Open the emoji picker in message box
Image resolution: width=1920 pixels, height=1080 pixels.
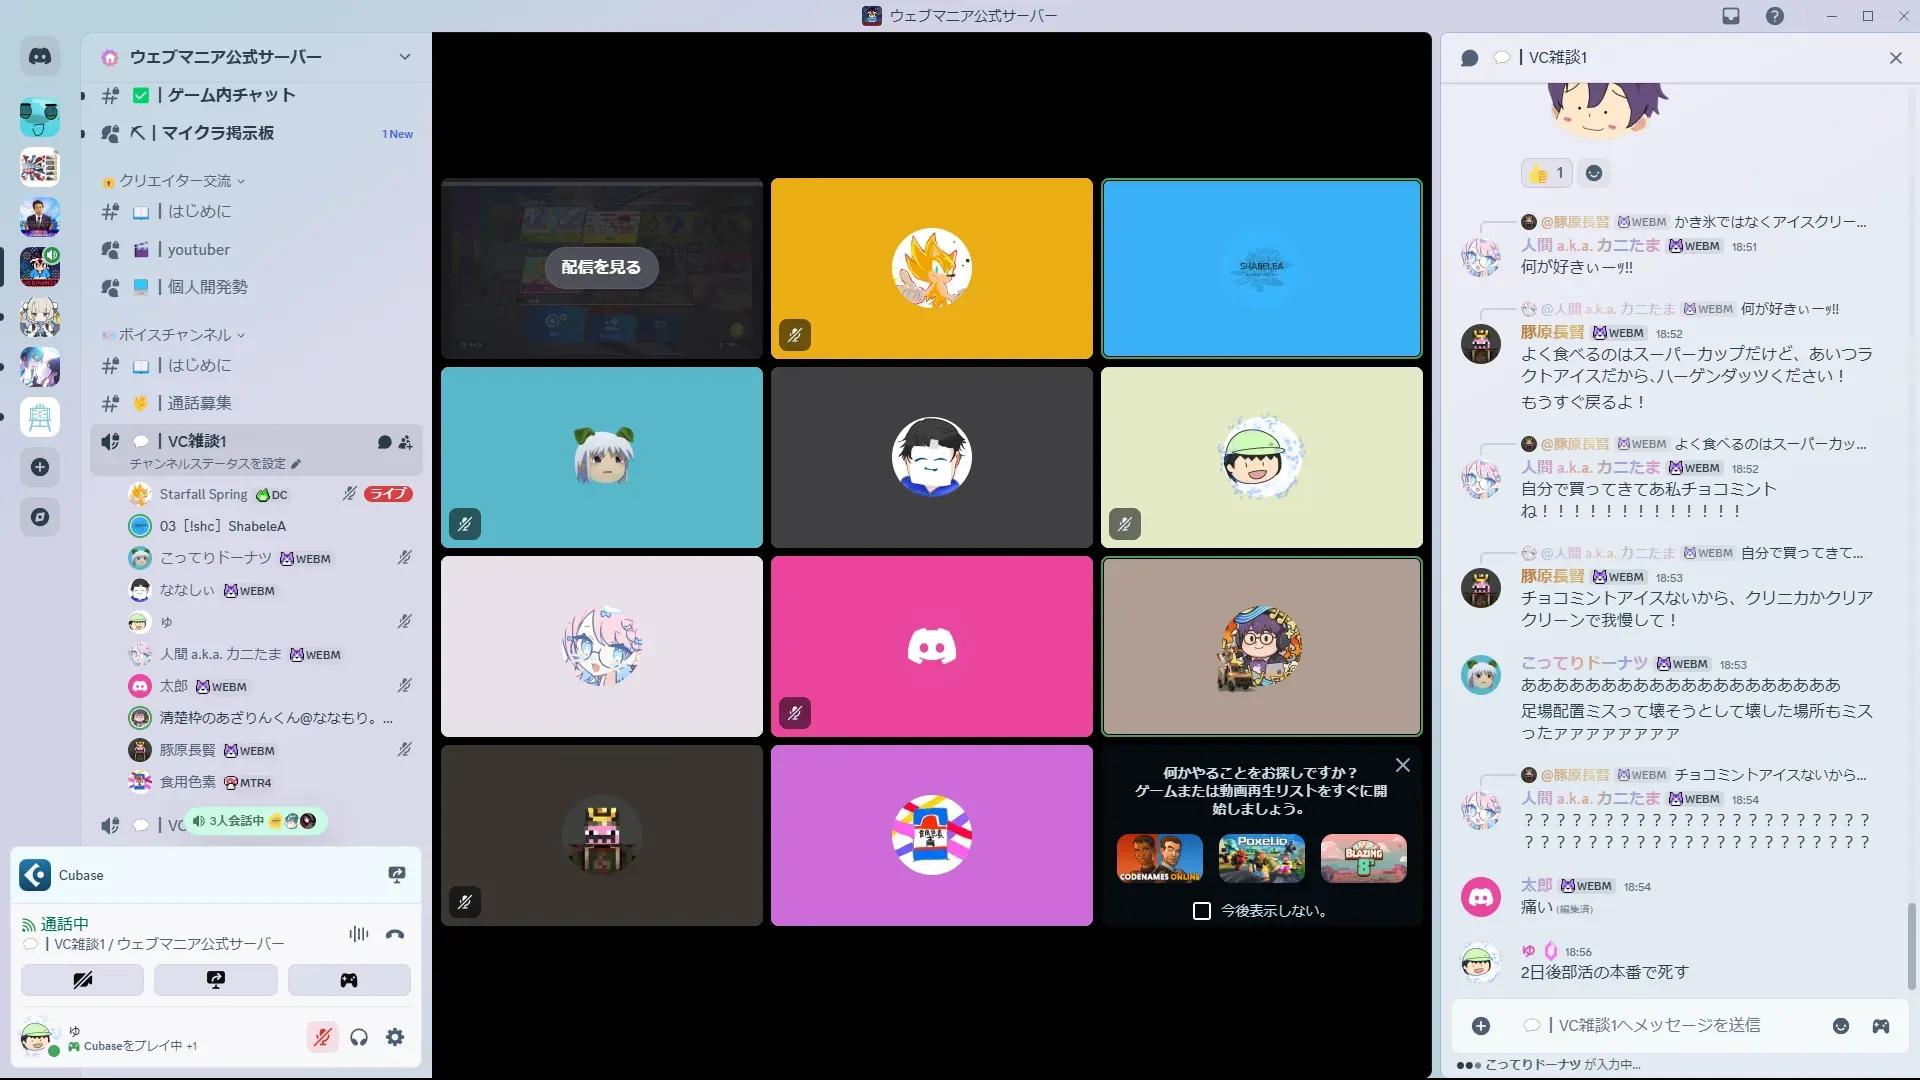(1840, 1026)
